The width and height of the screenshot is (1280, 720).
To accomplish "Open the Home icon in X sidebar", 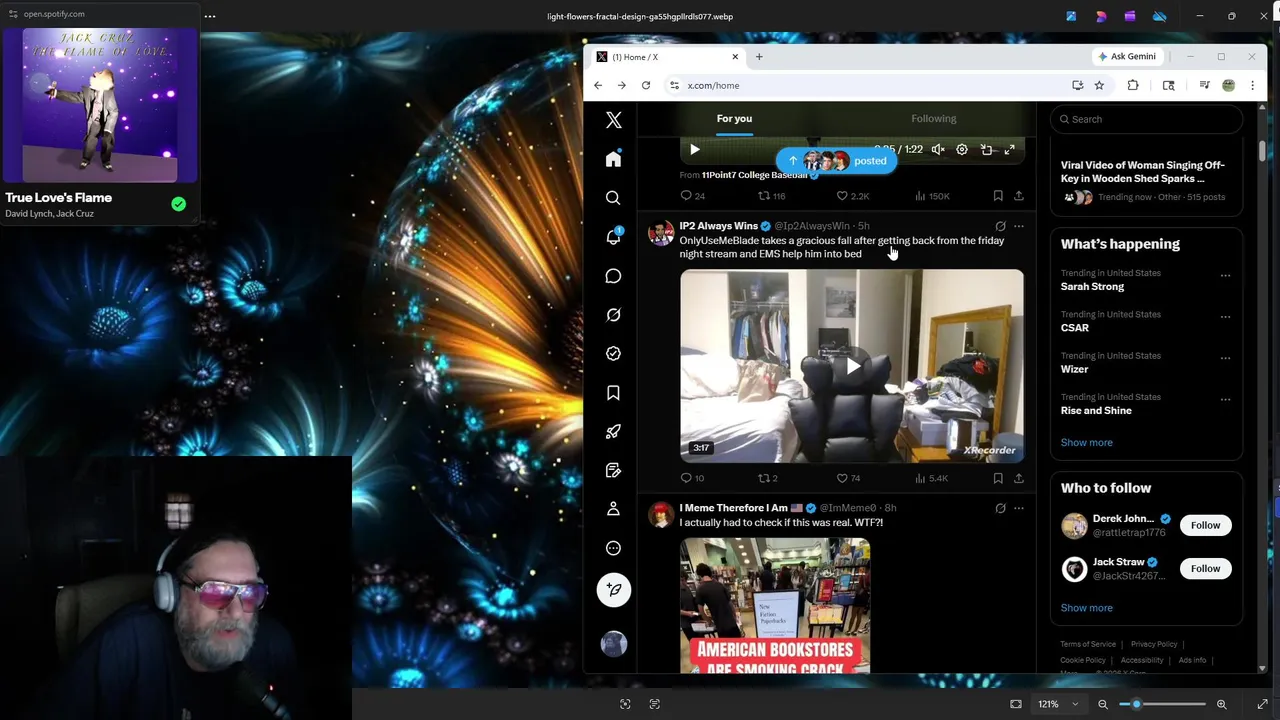I will coord(613,159).
